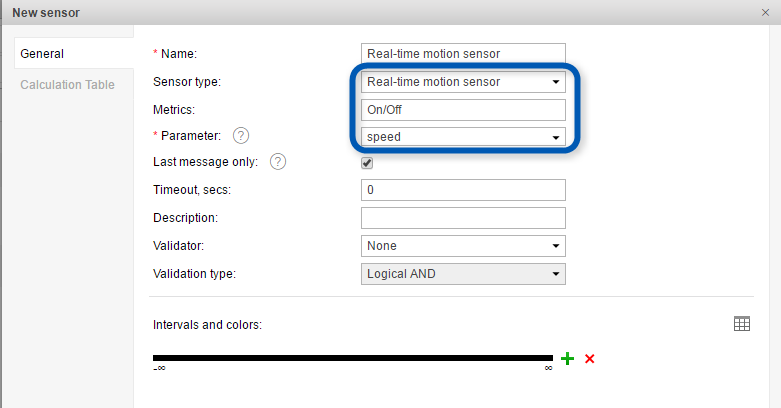
Task: Click the positive infinity marker under the bar
Action: coord(548,369)
